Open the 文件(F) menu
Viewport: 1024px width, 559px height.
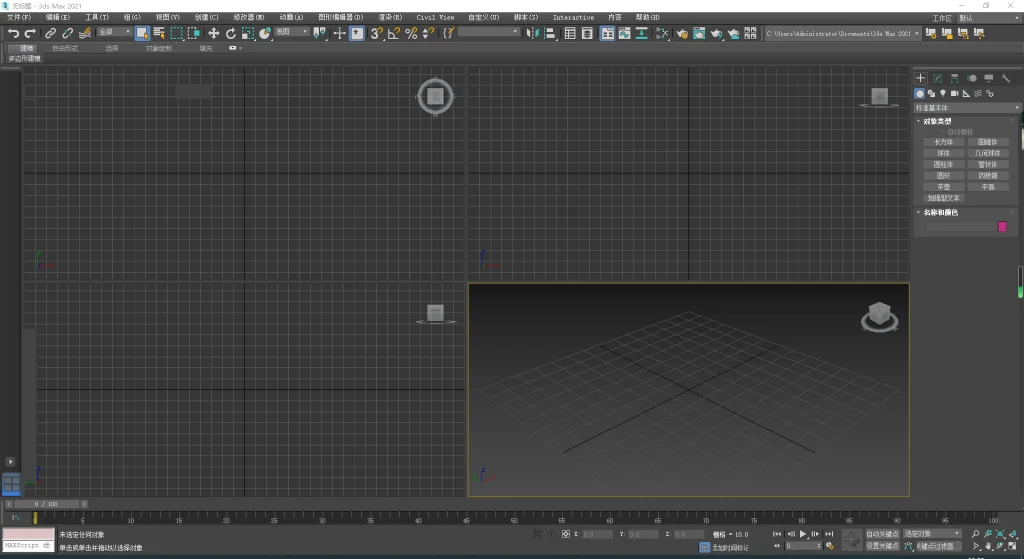pyautogui.click(x=19, y=18)
